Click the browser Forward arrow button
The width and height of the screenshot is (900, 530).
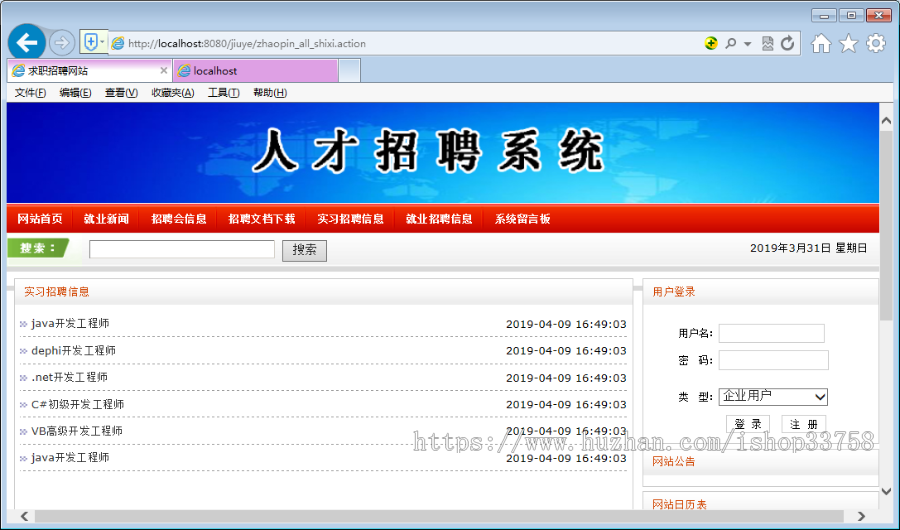[61, 42]
